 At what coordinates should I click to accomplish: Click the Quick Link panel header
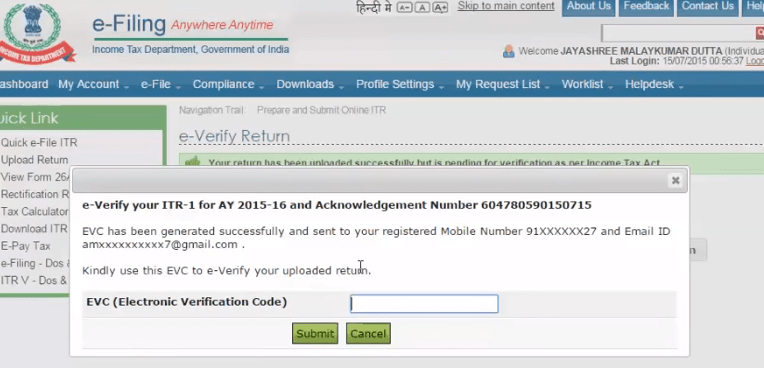click(83, 117)
